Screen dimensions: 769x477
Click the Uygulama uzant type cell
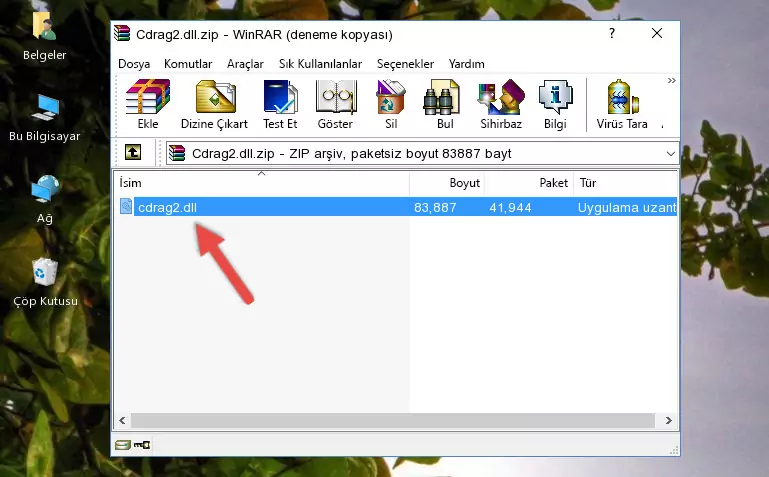tap(627, 207)
